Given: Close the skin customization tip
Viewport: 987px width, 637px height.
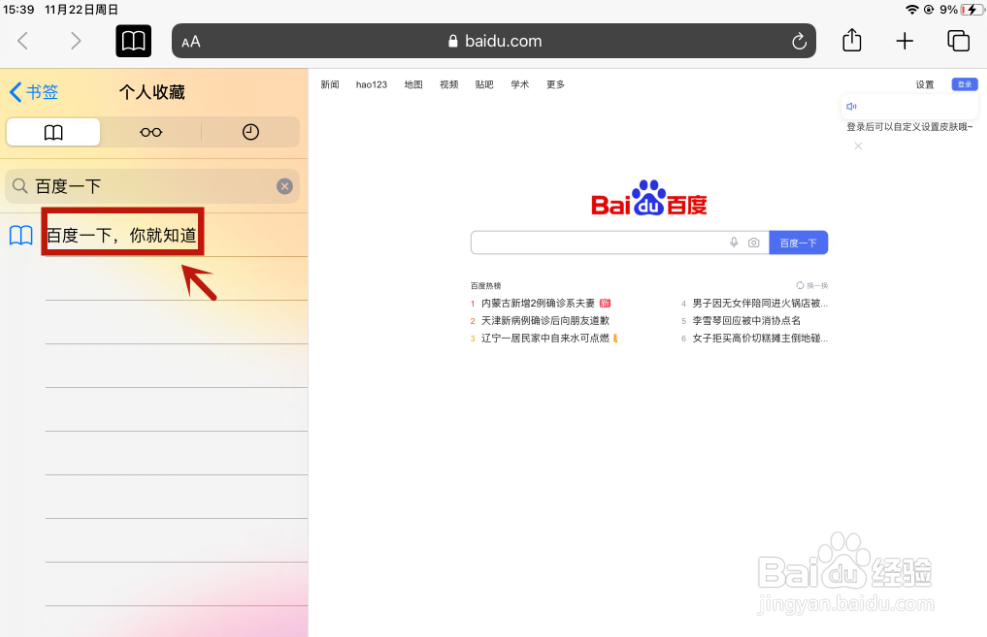Looking at the screenshot, I should [x=858, y=146].
